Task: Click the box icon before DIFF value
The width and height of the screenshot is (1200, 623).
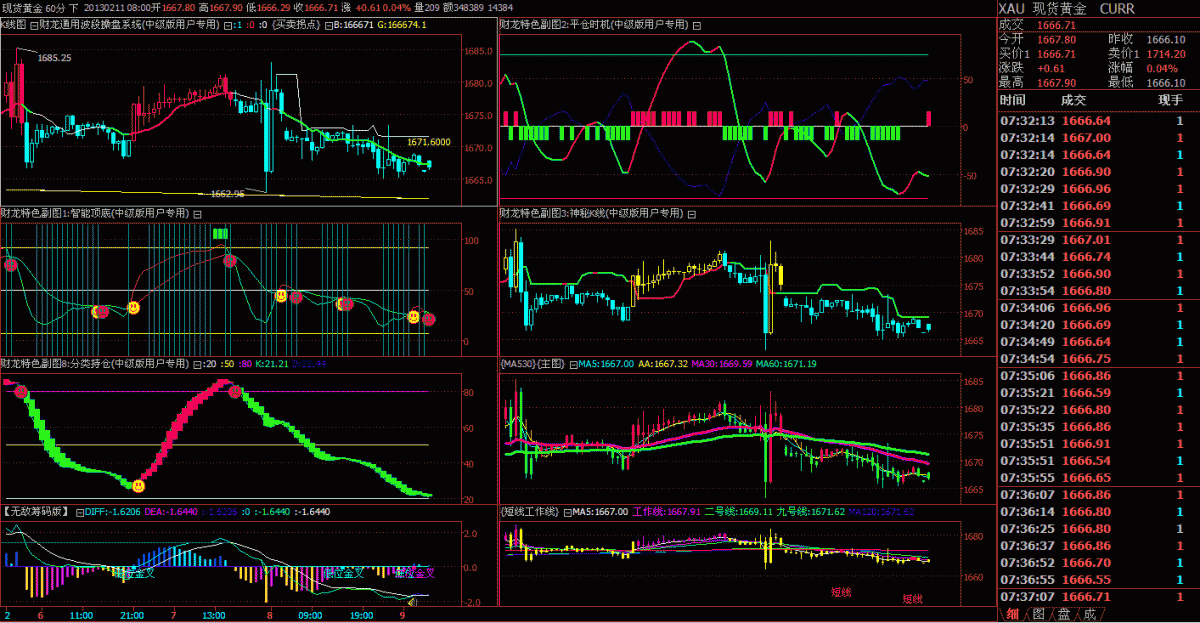Action: pyautogui.click(x=77, y=511)
